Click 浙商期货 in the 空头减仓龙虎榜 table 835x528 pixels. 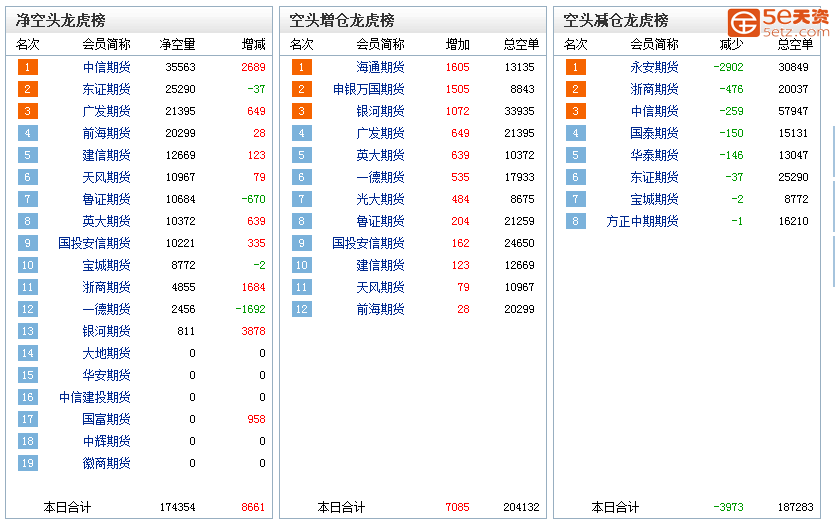click(654, 89)
